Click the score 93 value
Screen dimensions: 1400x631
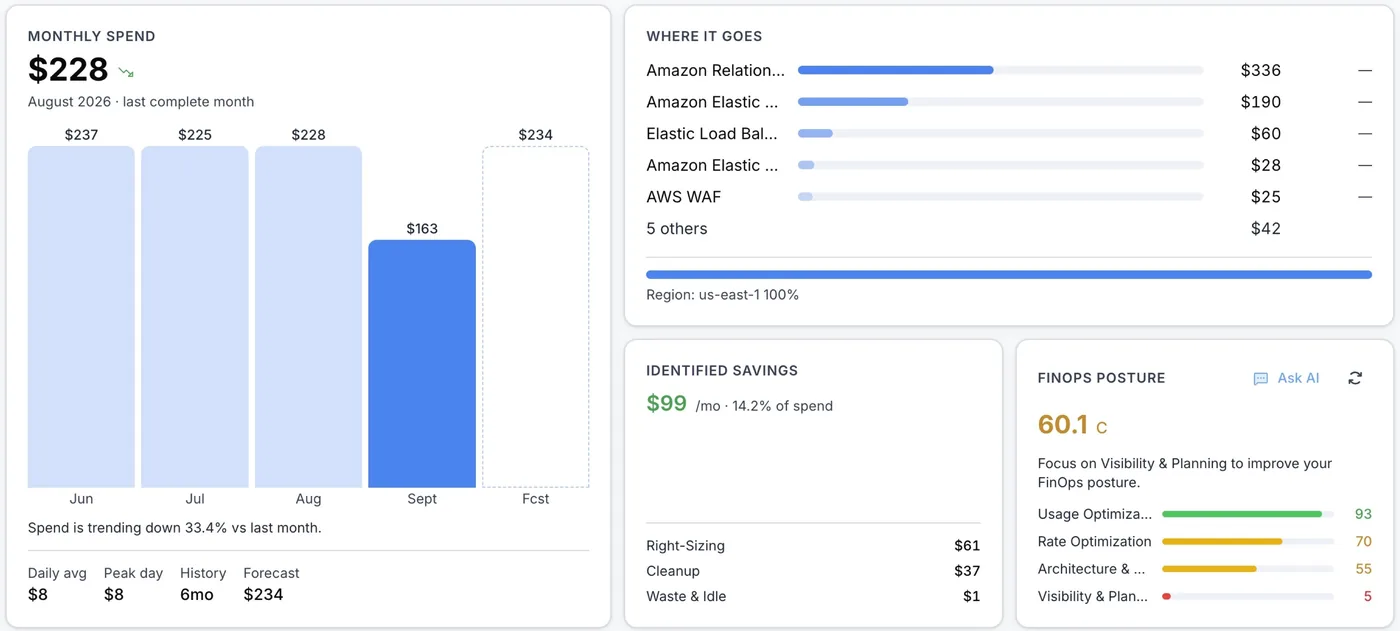[1363, 514]
